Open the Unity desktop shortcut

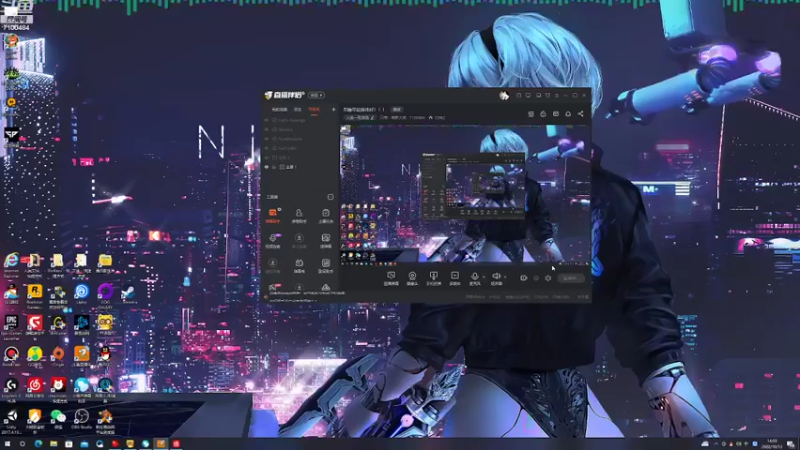(11, 421)
